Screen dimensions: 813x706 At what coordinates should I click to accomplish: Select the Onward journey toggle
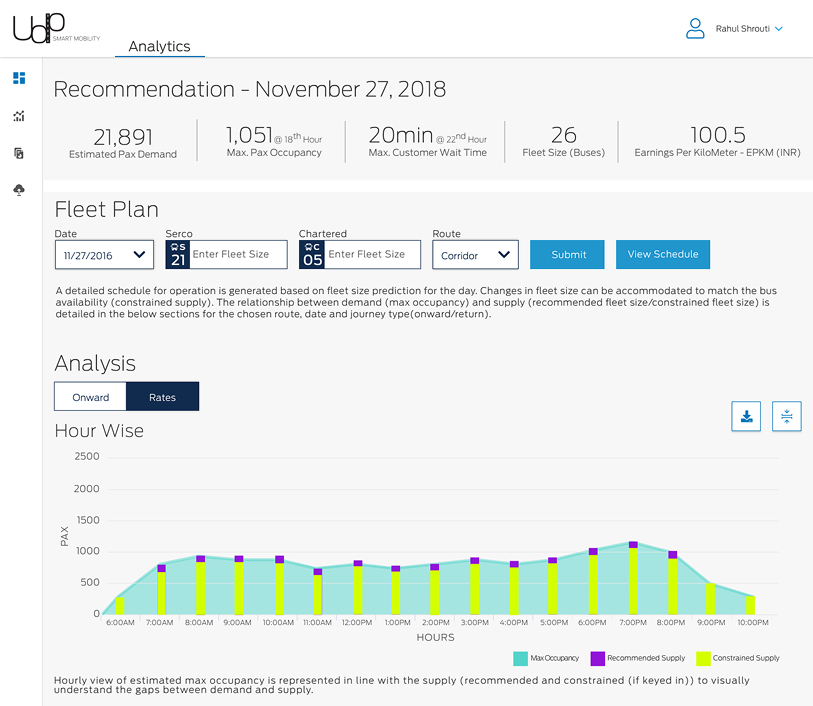91,397
